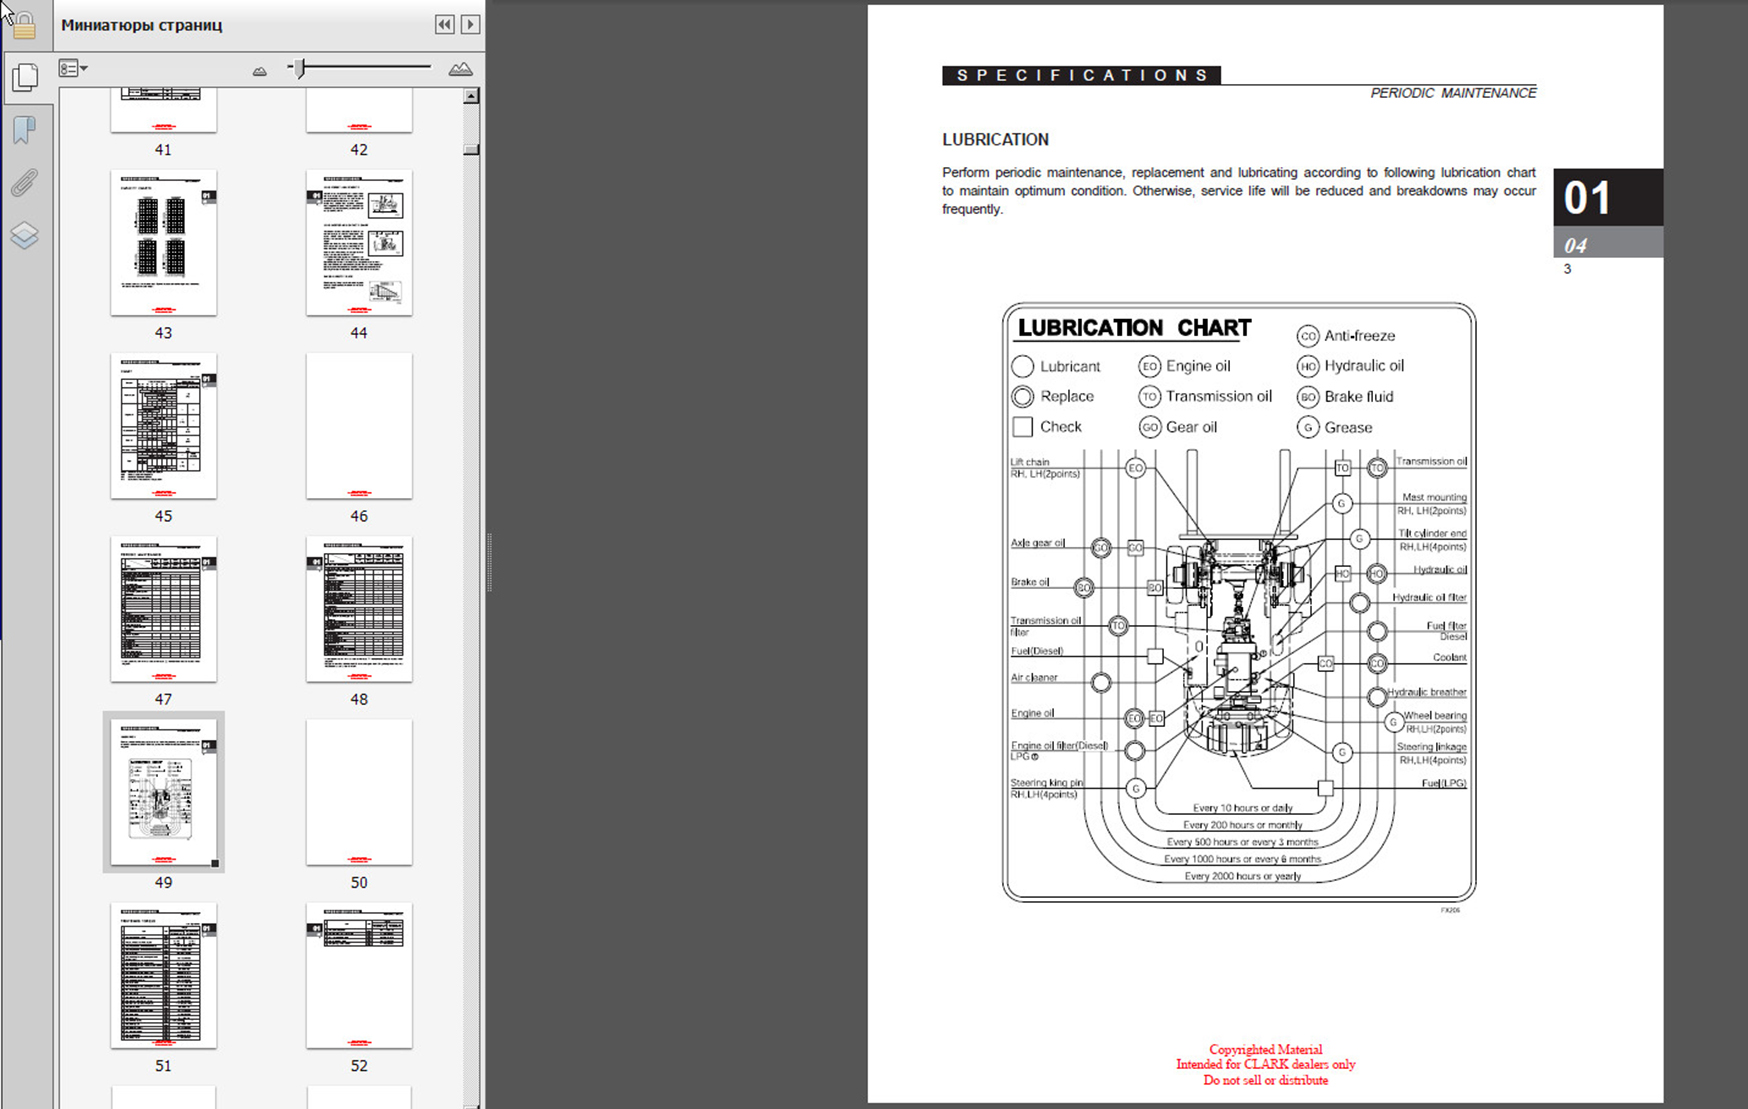Screen dimensions: 1748x1109
Task: Open the Attachments paperclip panel
Action: pyautogui.click(x=25, y=183)
